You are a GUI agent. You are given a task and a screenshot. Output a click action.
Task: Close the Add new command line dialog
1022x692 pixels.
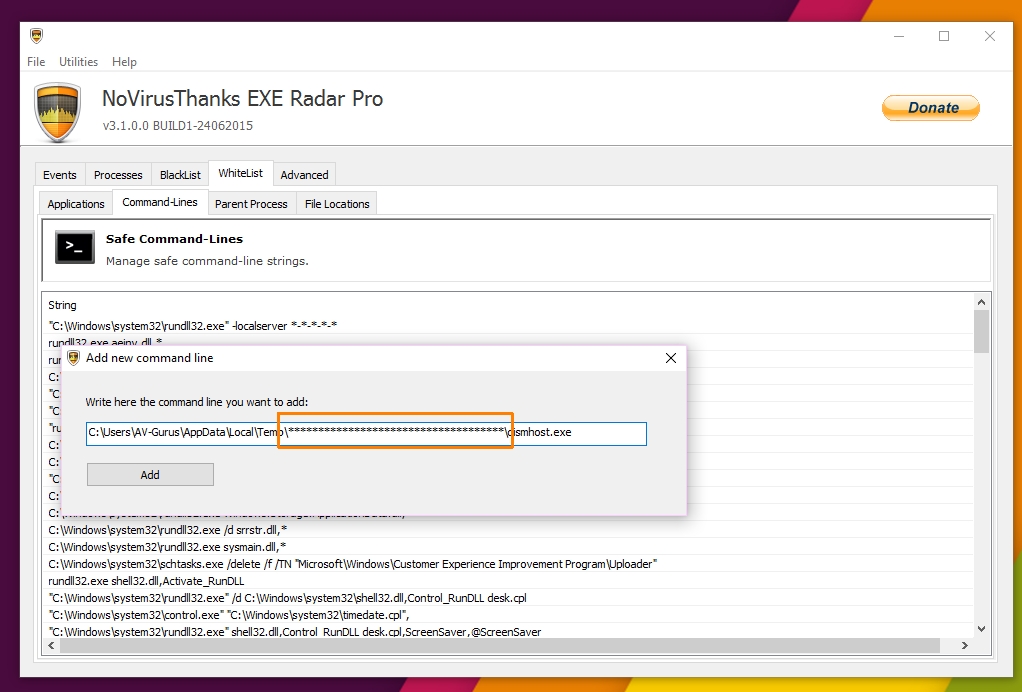(x=671, y=358)
